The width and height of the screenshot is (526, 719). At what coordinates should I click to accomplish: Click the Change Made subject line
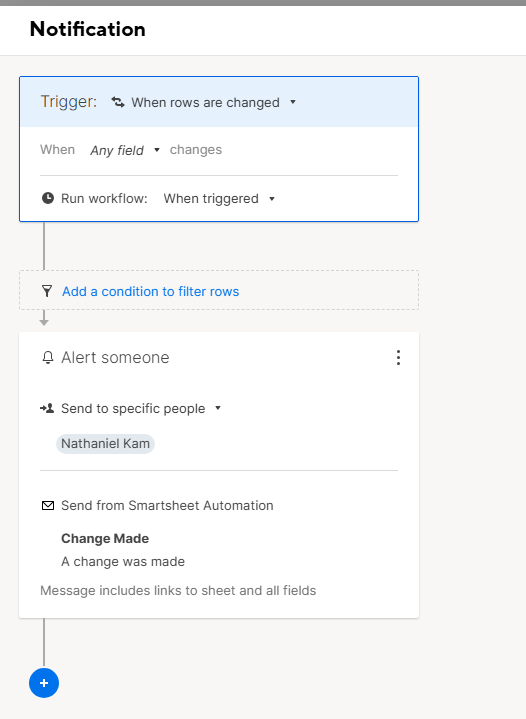(x=105, y=538)
